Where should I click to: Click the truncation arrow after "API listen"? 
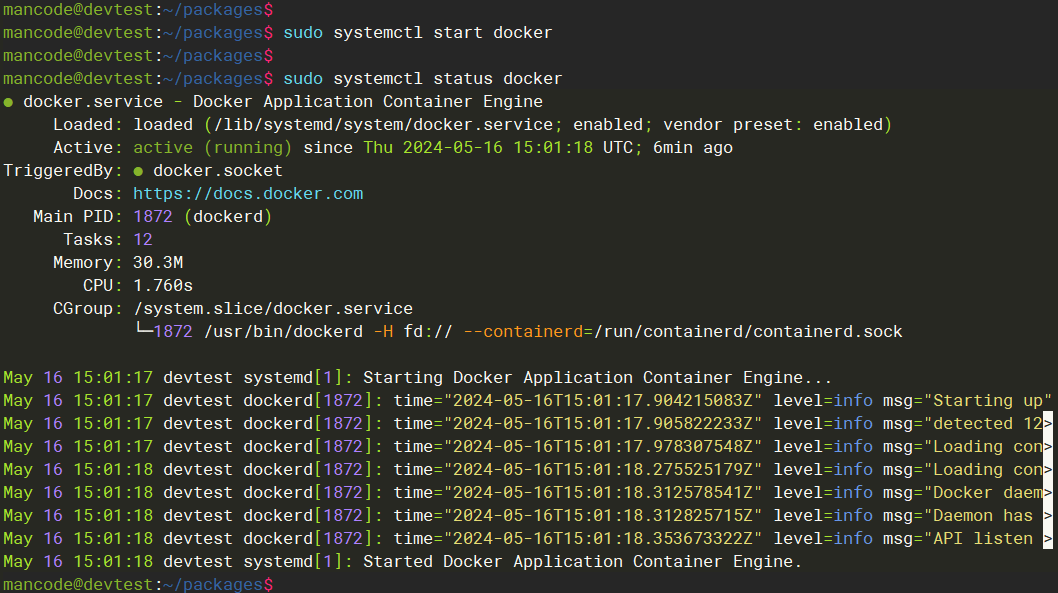click(x=1048, y=539)
